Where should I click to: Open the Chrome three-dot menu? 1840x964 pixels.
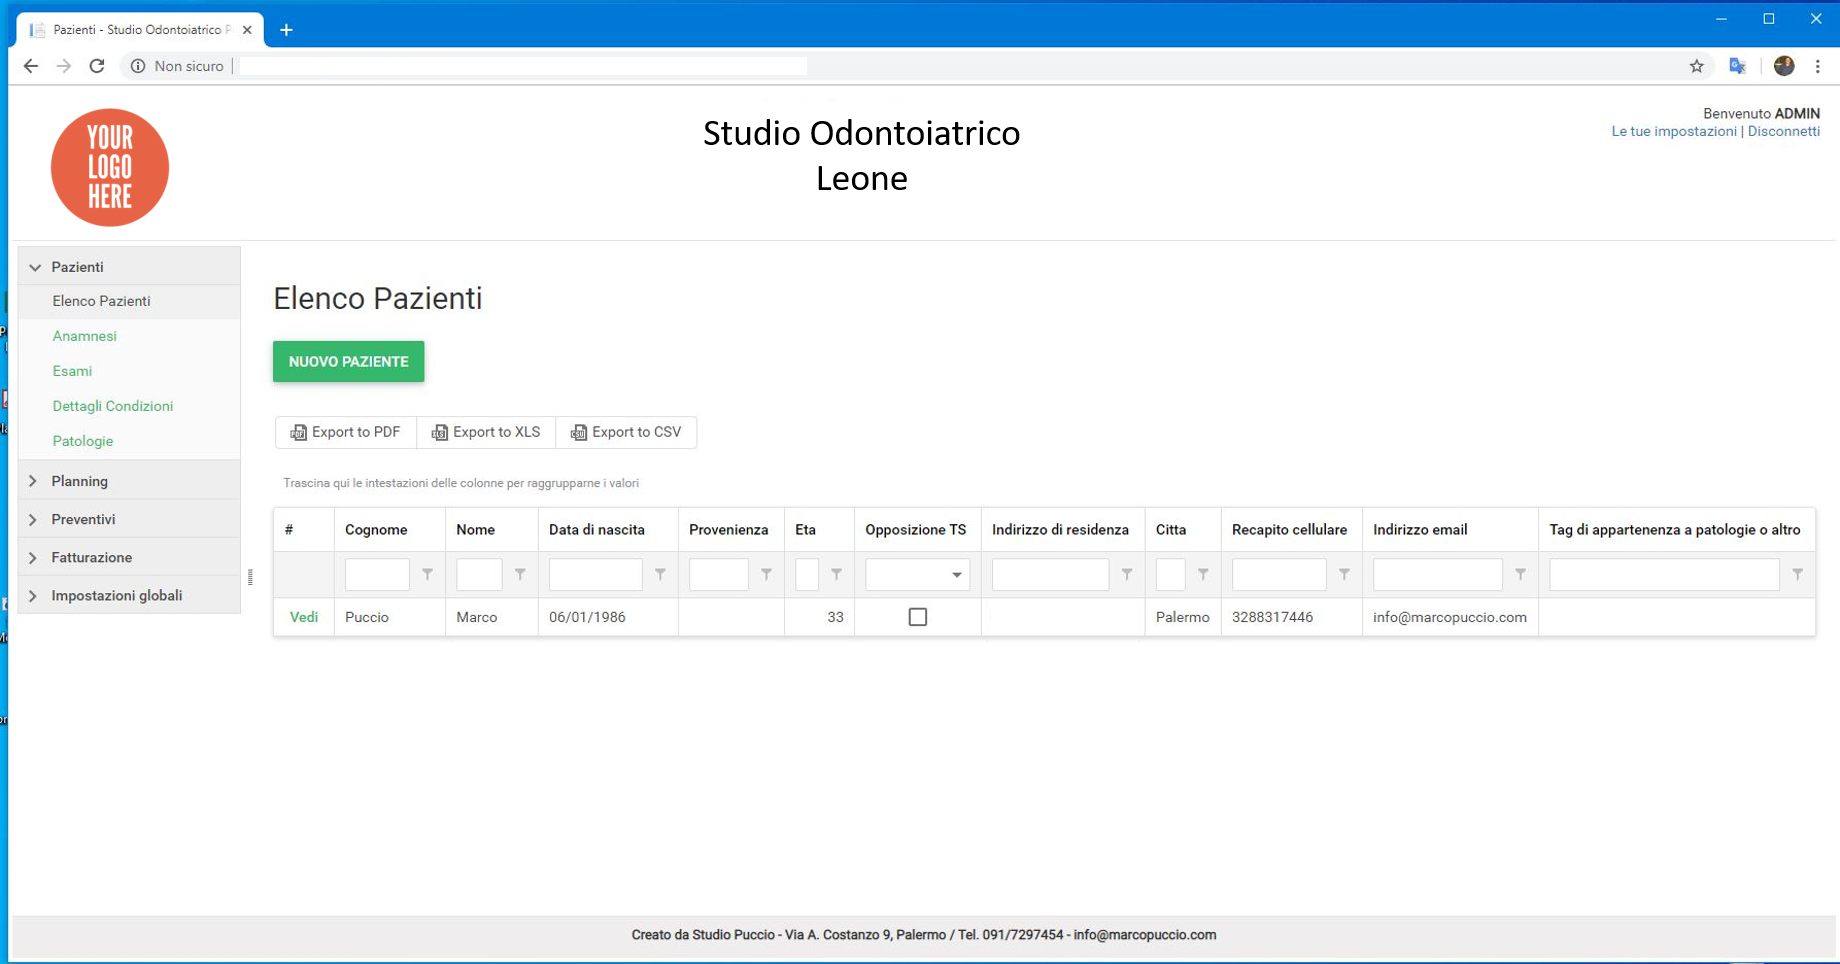tap(1818, 66)
